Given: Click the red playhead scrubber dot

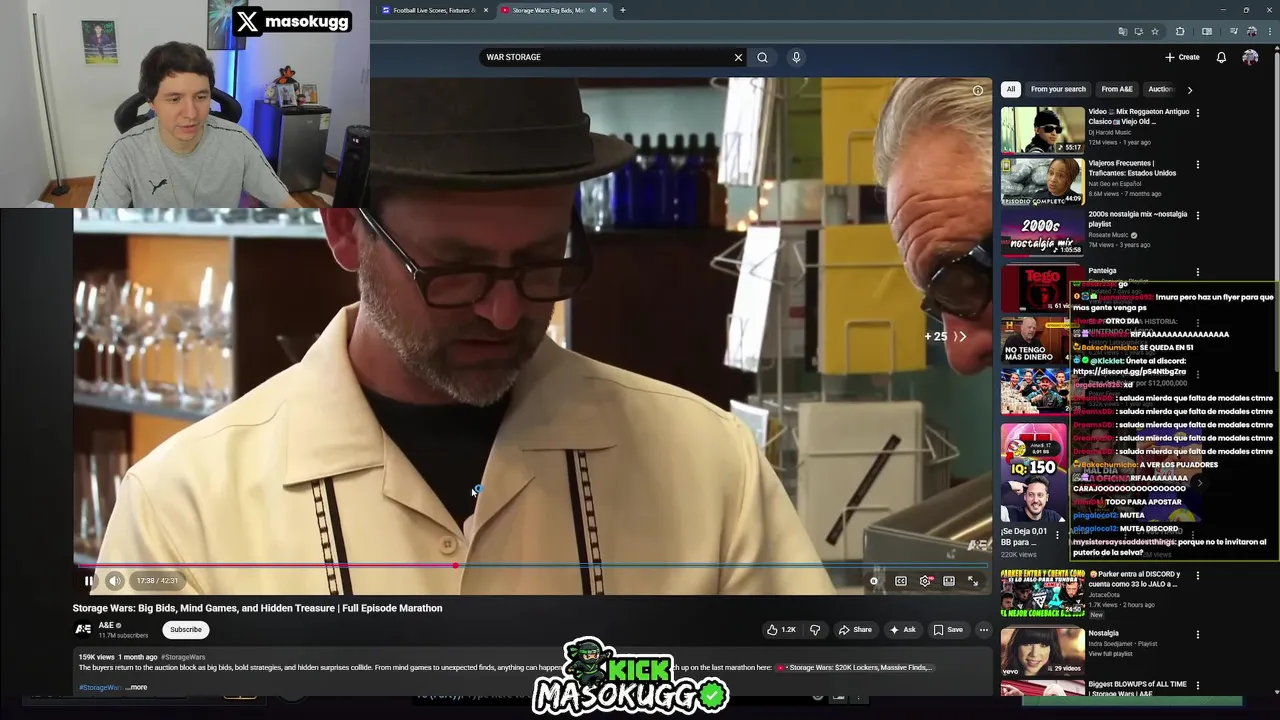Looking at the screenshot, I should coord(456,566).
